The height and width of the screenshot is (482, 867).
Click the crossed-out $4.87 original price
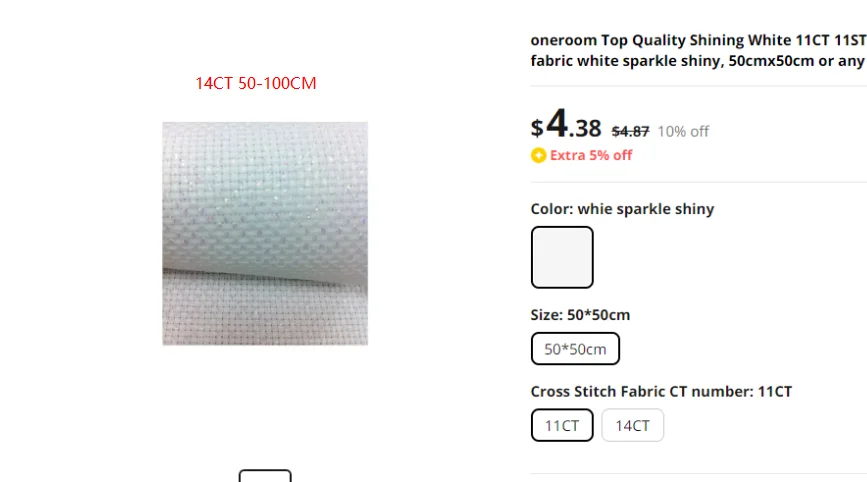point(630,132)
